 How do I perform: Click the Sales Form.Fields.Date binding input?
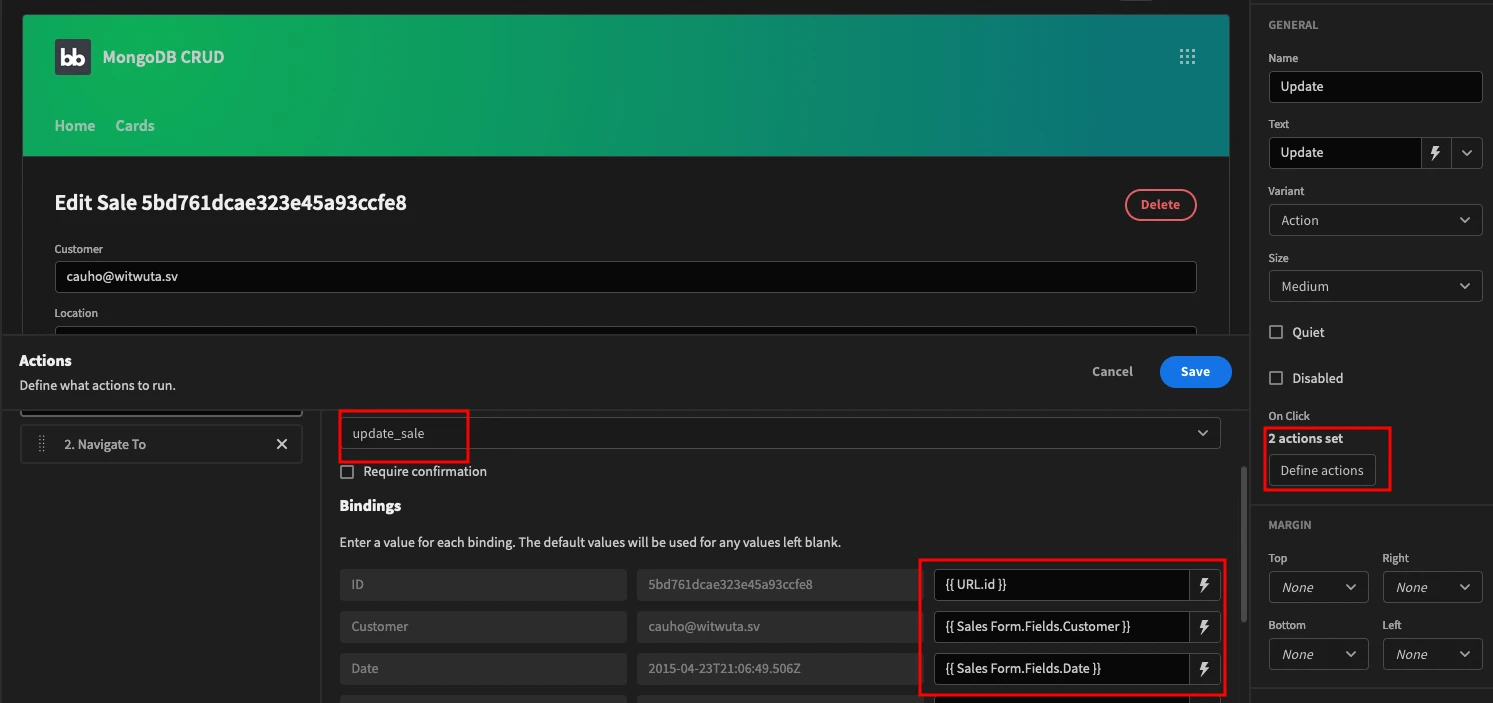click(1061, 669)
